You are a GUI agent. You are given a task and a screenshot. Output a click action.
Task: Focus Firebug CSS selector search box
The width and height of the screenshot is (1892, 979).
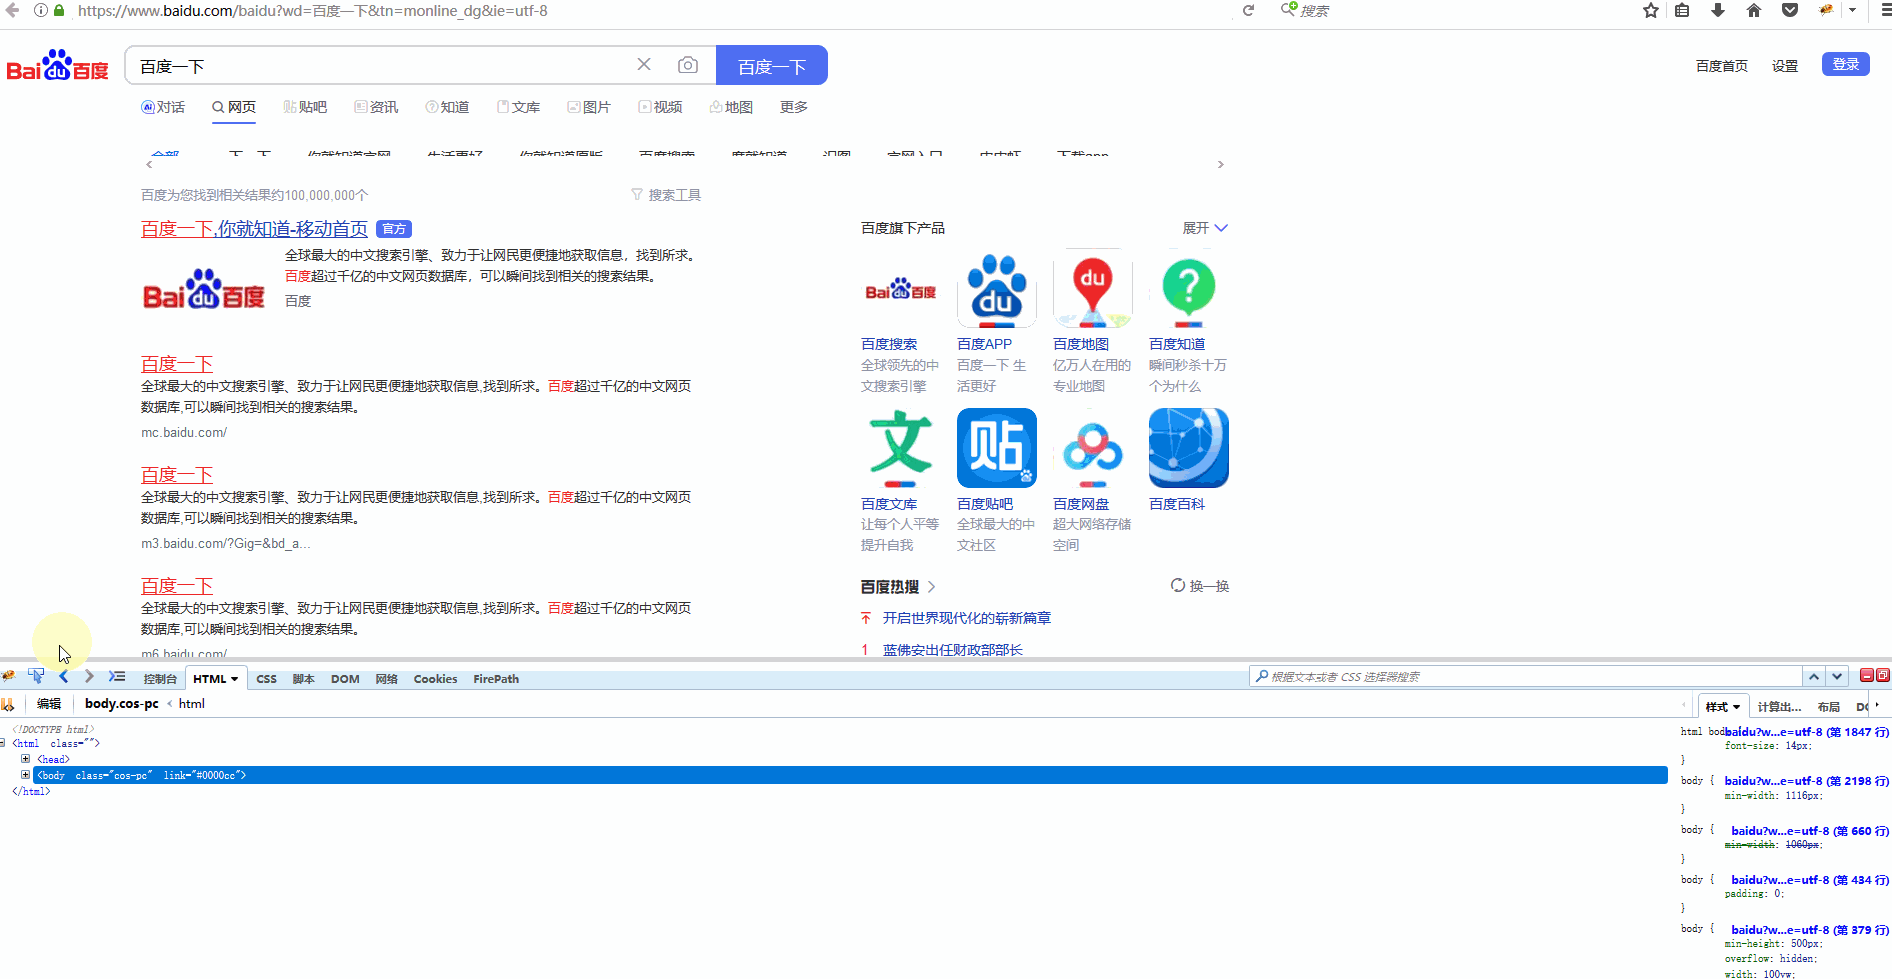click(x=1525, y=677)
